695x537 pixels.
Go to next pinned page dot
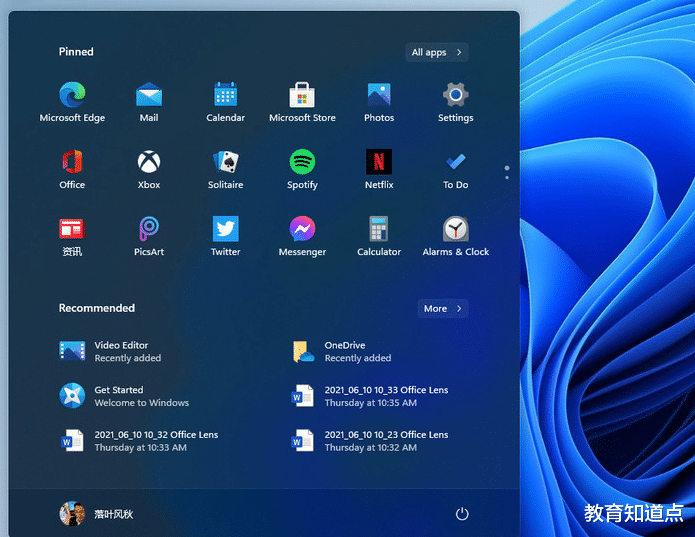[x=507, y=178]
